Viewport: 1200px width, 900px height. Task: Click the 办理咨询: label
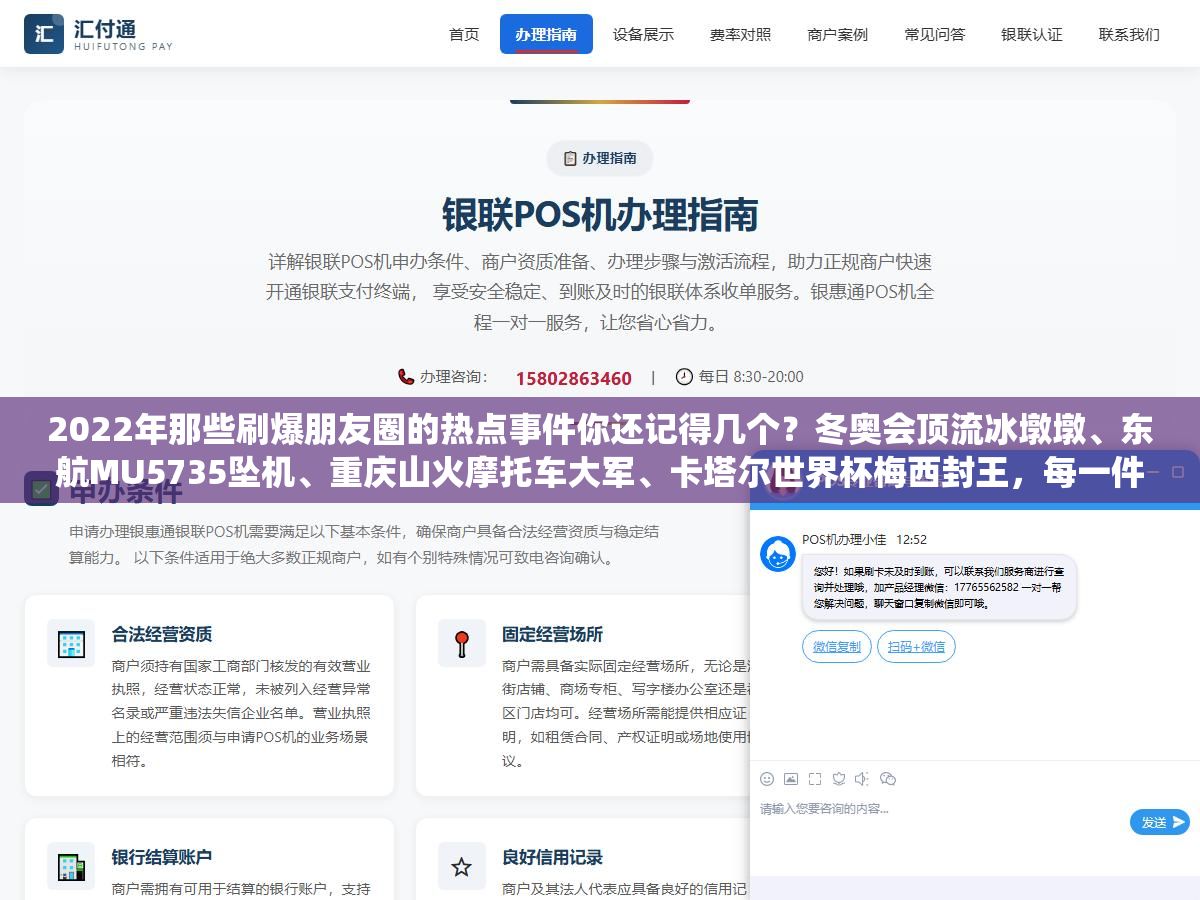click(453, 377)
